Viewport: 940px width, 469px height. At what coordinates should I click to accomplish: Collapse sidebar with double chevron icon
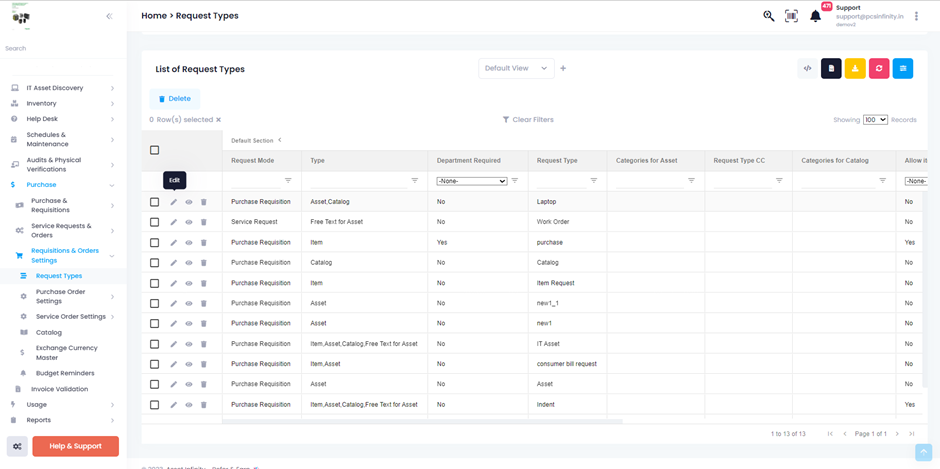click(109, 16)
